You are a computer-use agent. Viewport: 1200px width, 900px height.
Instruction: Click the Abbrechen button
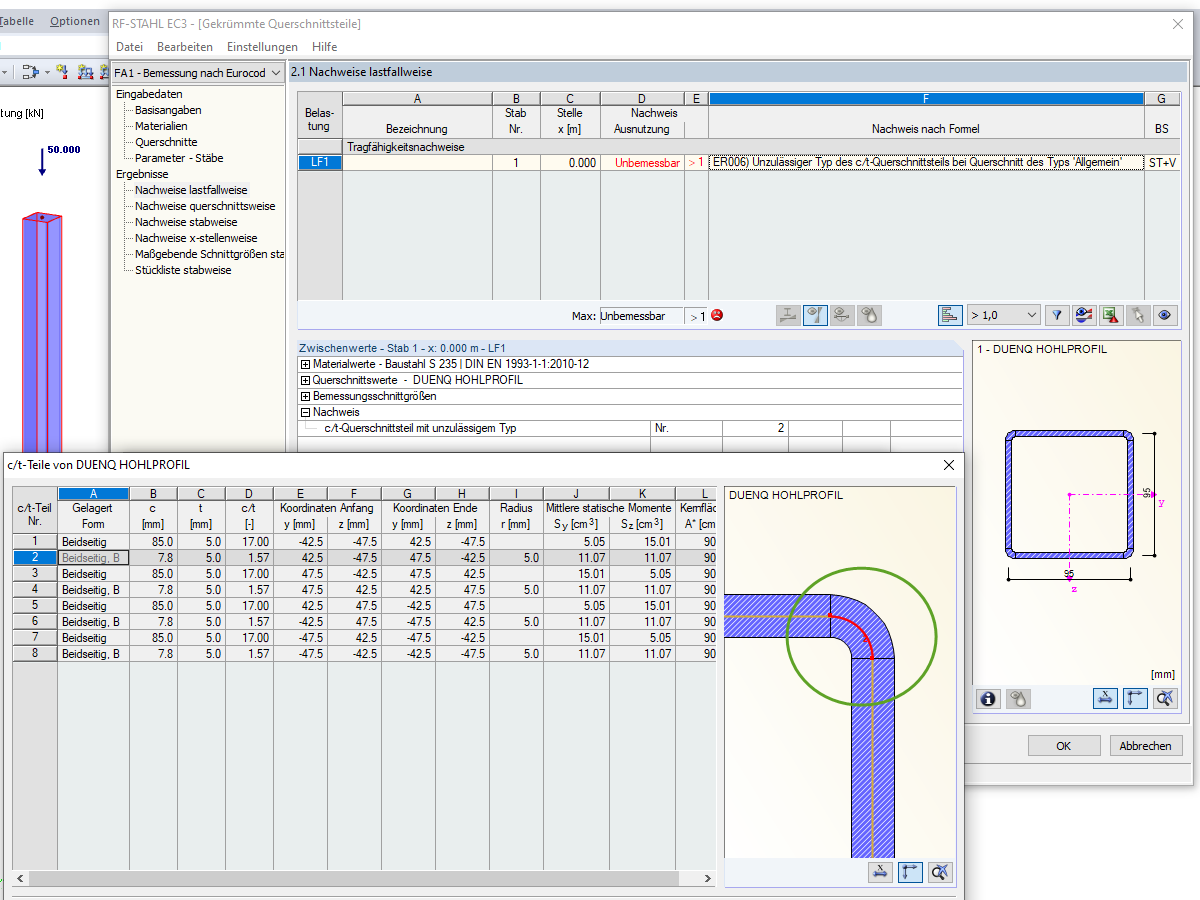coord(1146,746)
